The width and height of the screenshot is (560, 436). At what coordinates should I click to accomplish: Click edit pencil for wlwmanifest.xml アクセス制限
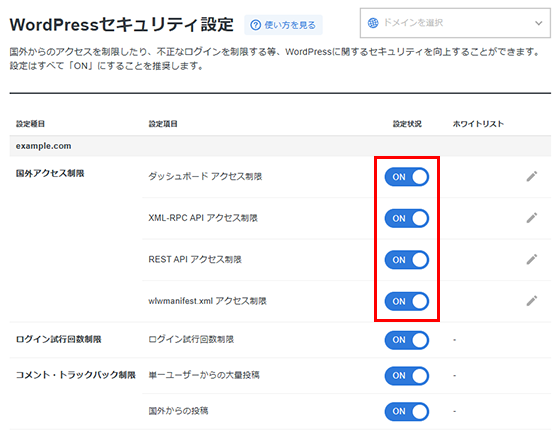pos(531,301)
